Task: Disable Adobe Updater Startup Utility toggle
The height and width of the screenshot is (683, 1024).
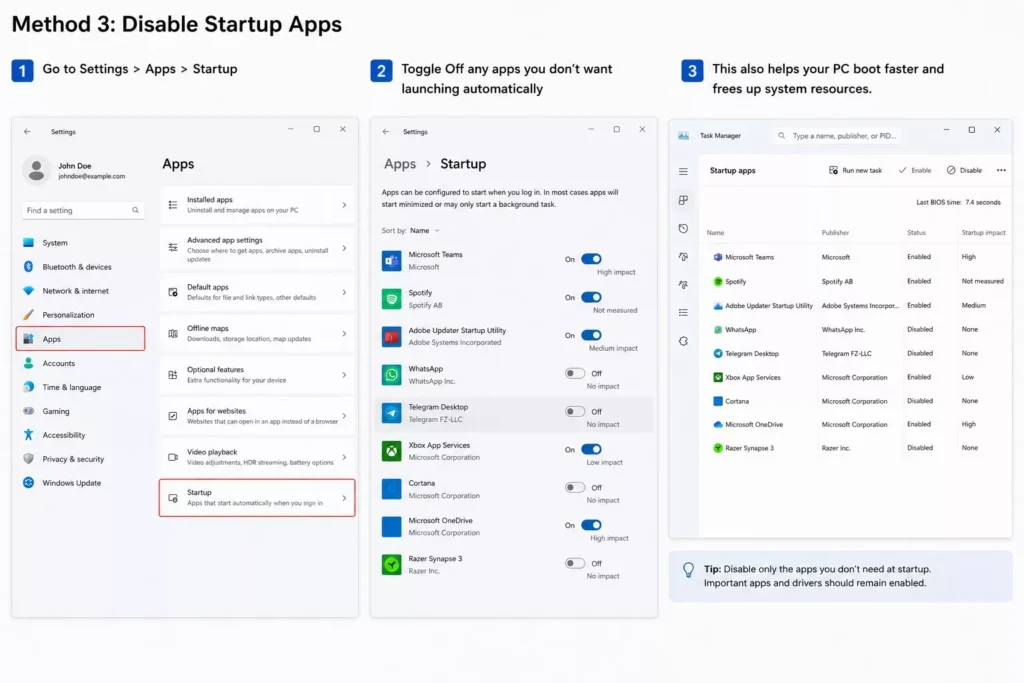Action: [591, 335]
